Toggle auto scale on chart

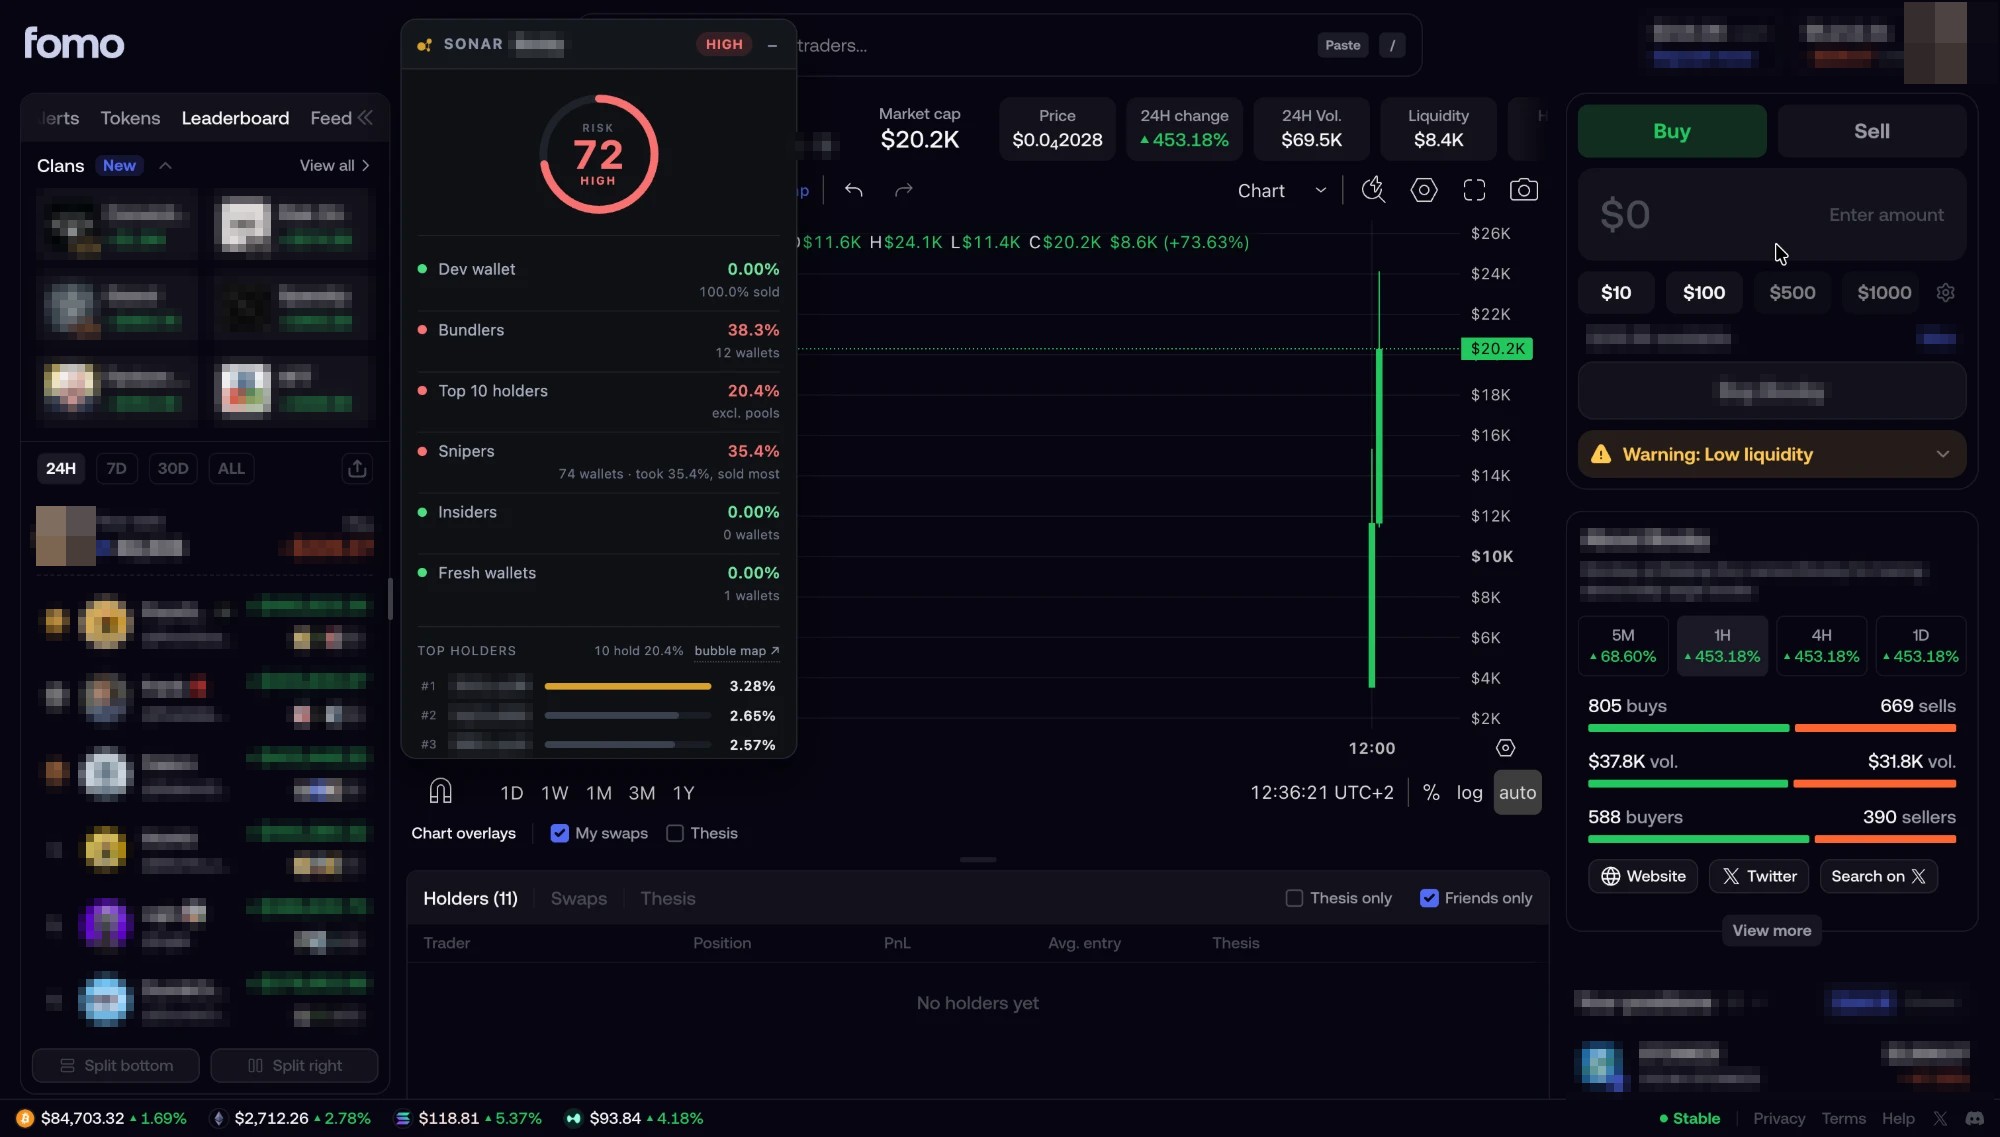[x=1517, y=792]
